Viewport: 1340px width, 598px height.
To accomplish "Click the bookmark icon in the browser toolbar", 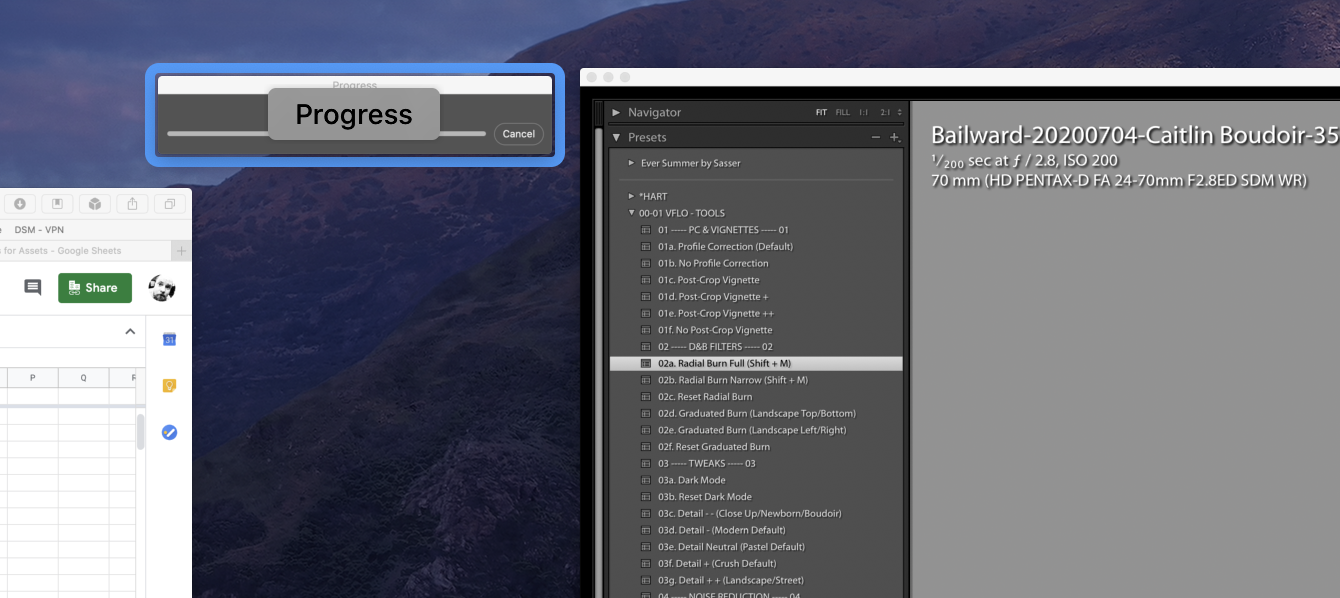I will tap(57, 204).
